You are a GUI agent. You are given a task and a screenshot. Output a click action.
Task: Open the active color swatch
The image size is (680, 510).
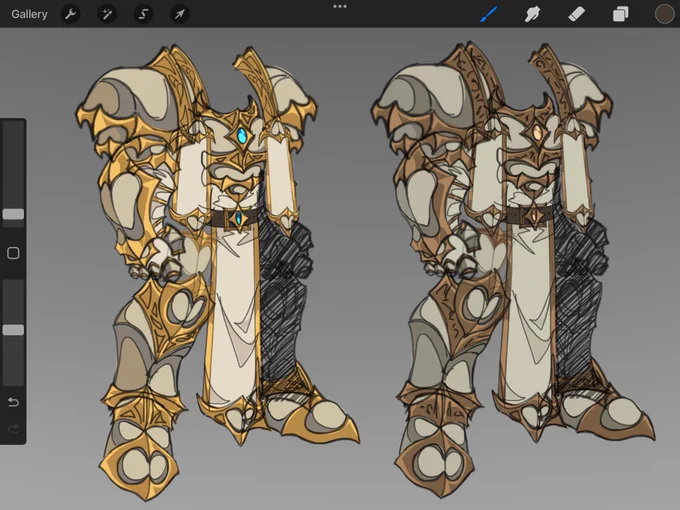click(664, 14)
